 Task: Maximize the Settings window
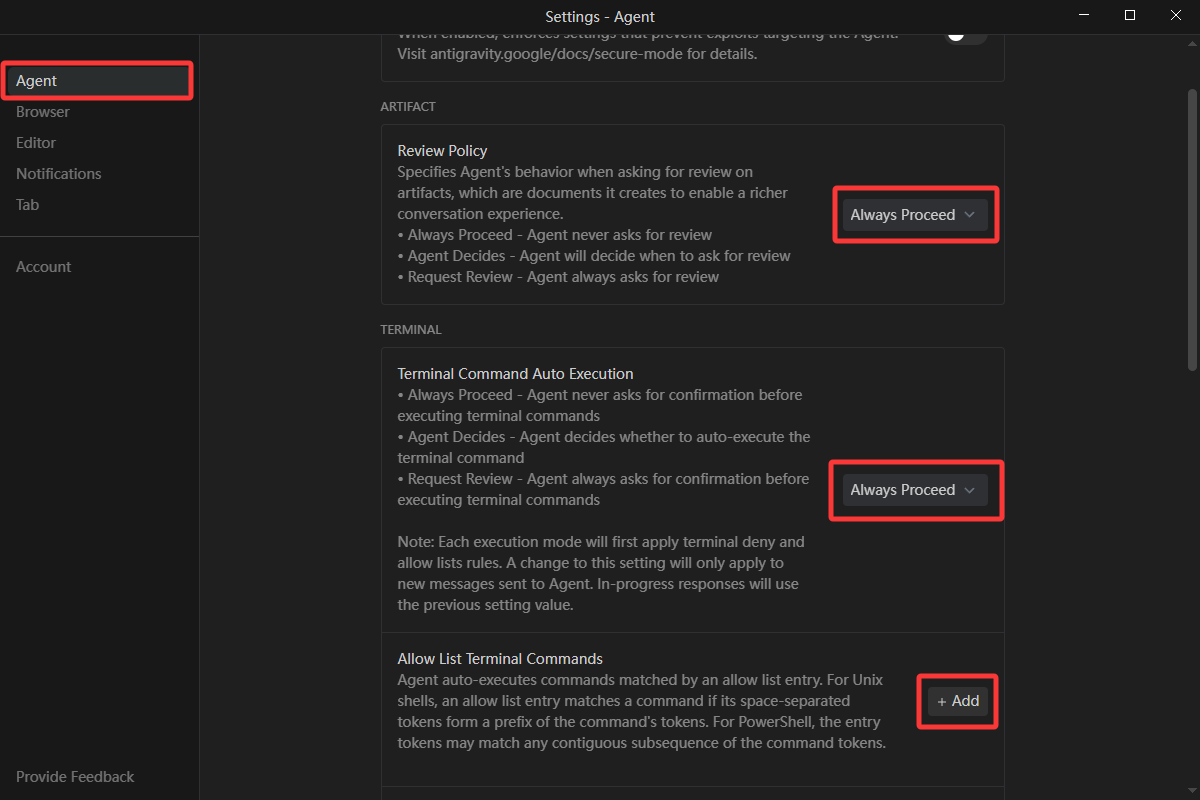[x=1130, y=15]
